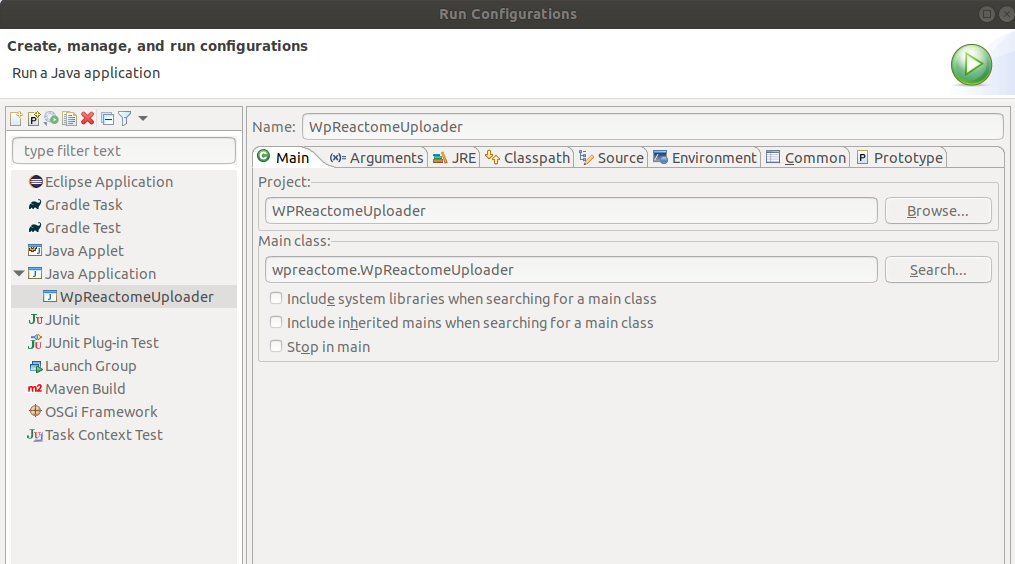Open the Prototype tab
Viewport: 1015px width, 564px height.
pos(899,157)
